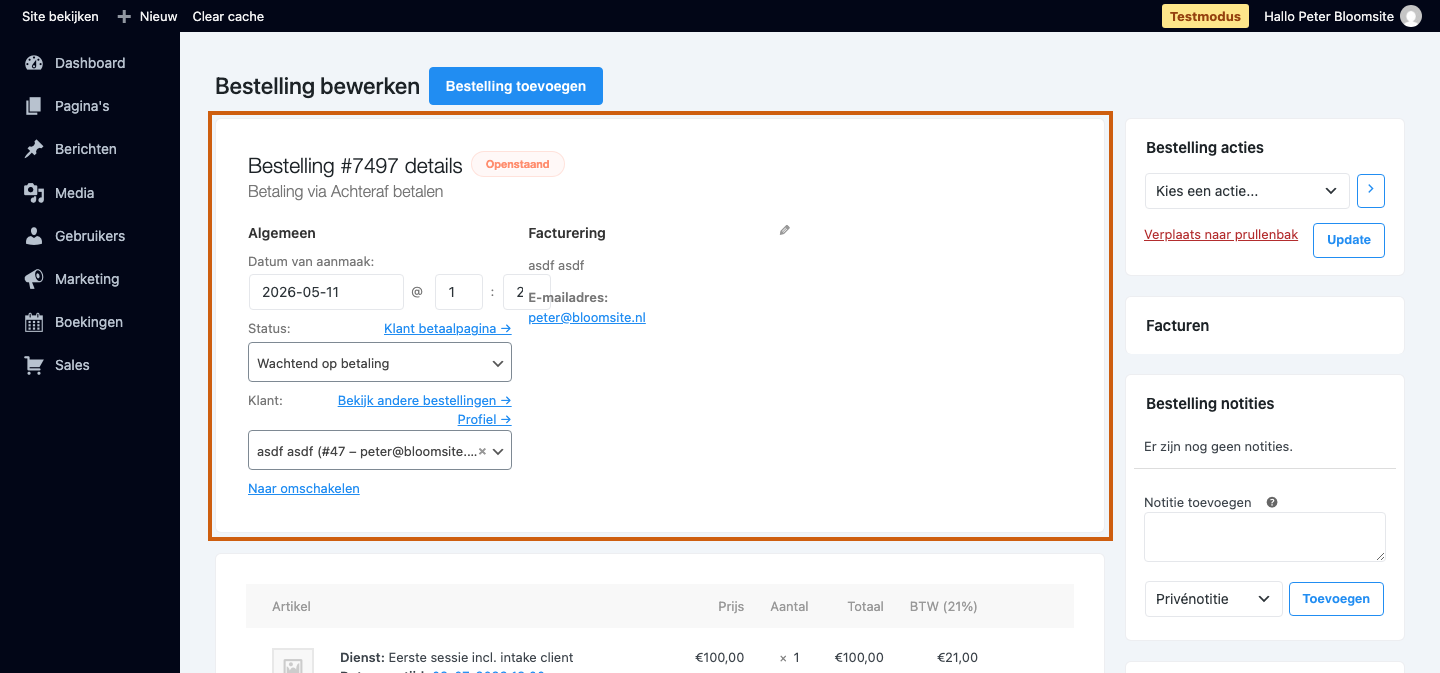This screenshot has height=673, width=1440.
Task: Open Media menu item
Action: [75, 193]
